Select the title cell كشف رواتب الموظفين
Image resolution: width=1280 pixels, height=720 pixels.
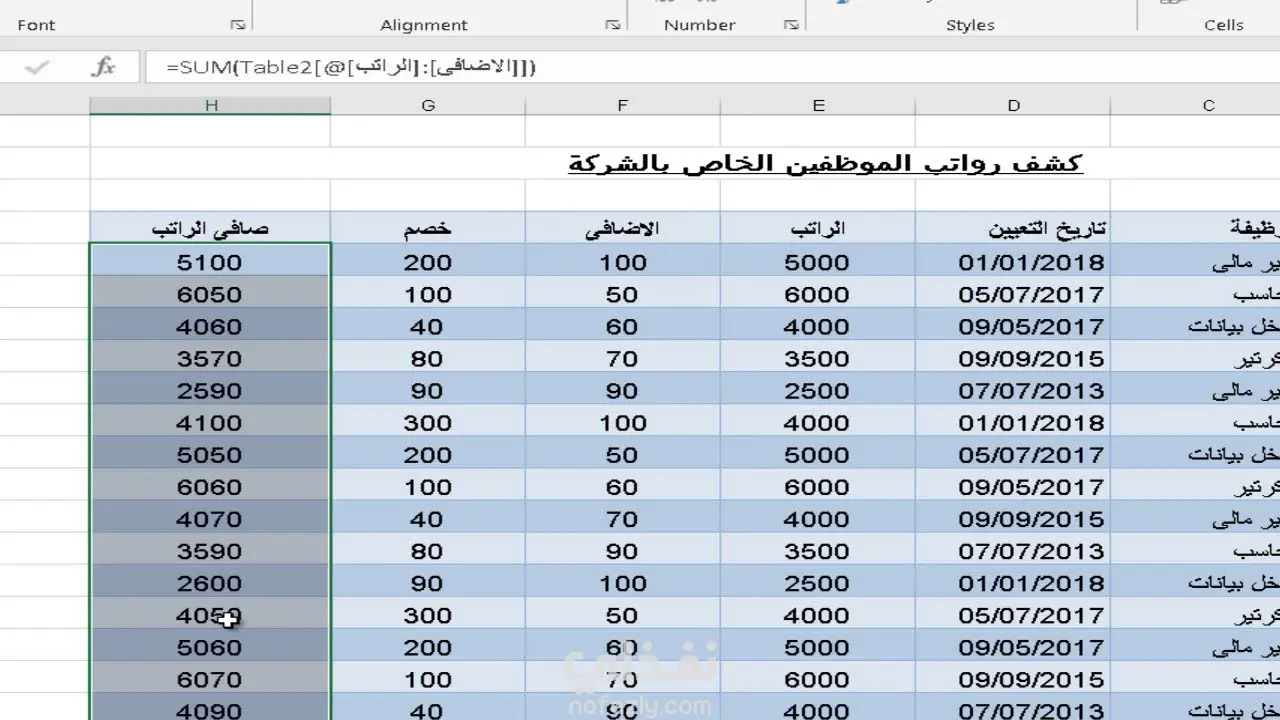(x=825, y=163)
